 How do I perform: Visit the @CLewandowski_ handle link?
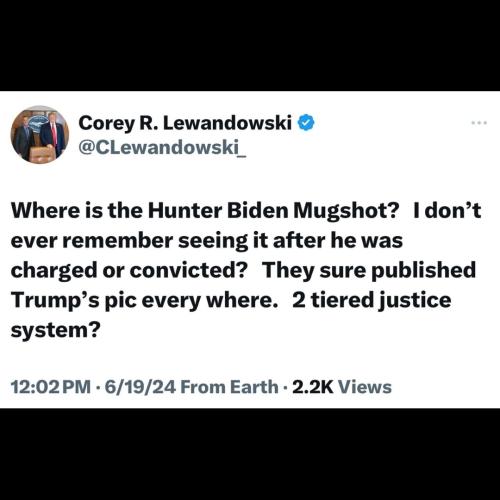point(162,147)
